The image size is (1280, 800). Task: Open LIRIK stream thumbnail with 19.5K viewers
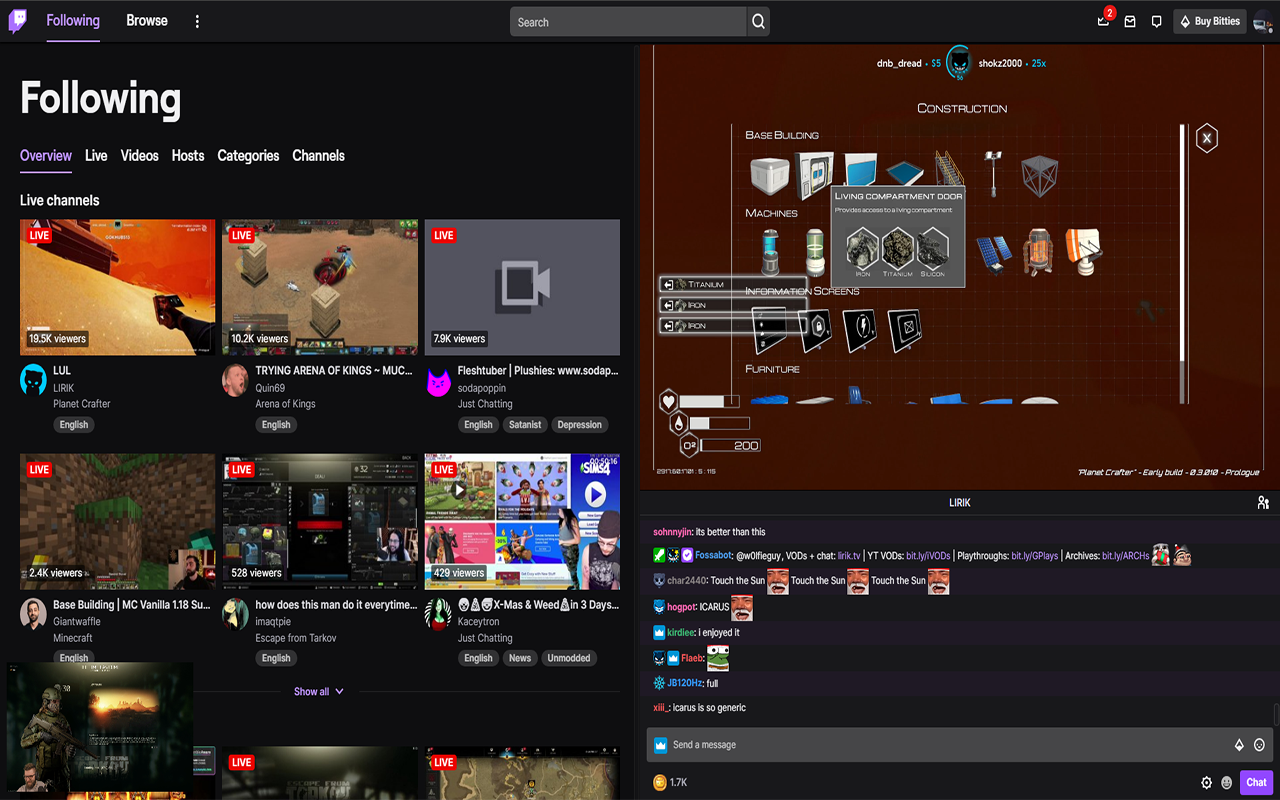pos(117,287)
